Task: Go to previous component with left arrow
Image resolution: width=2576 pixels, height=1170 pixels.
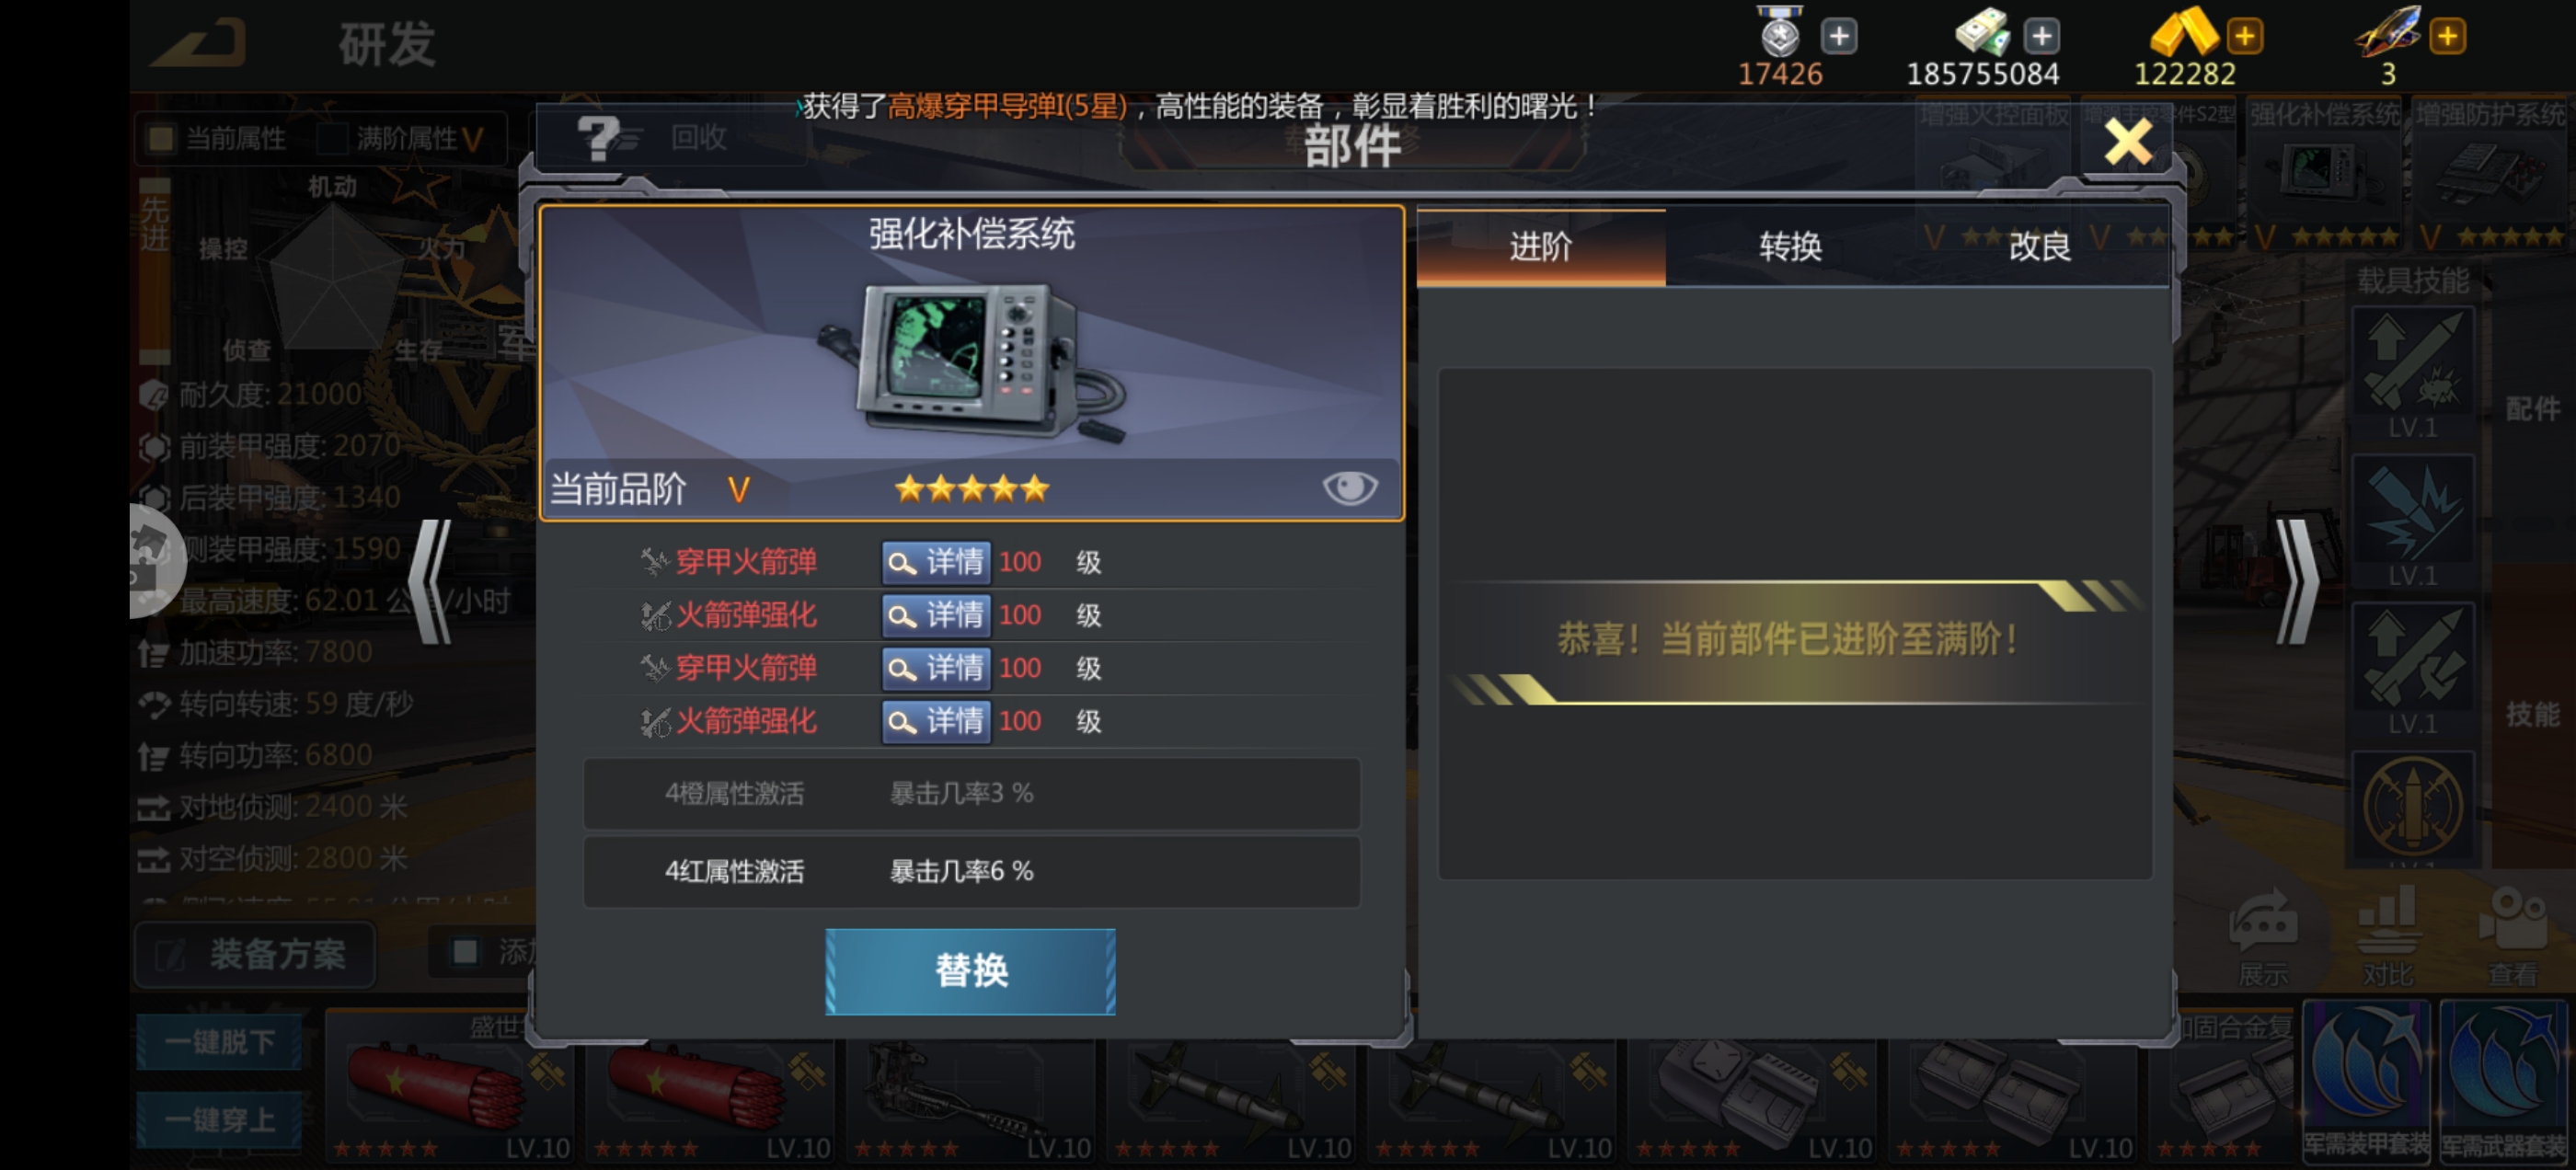Action: (431, 581)
